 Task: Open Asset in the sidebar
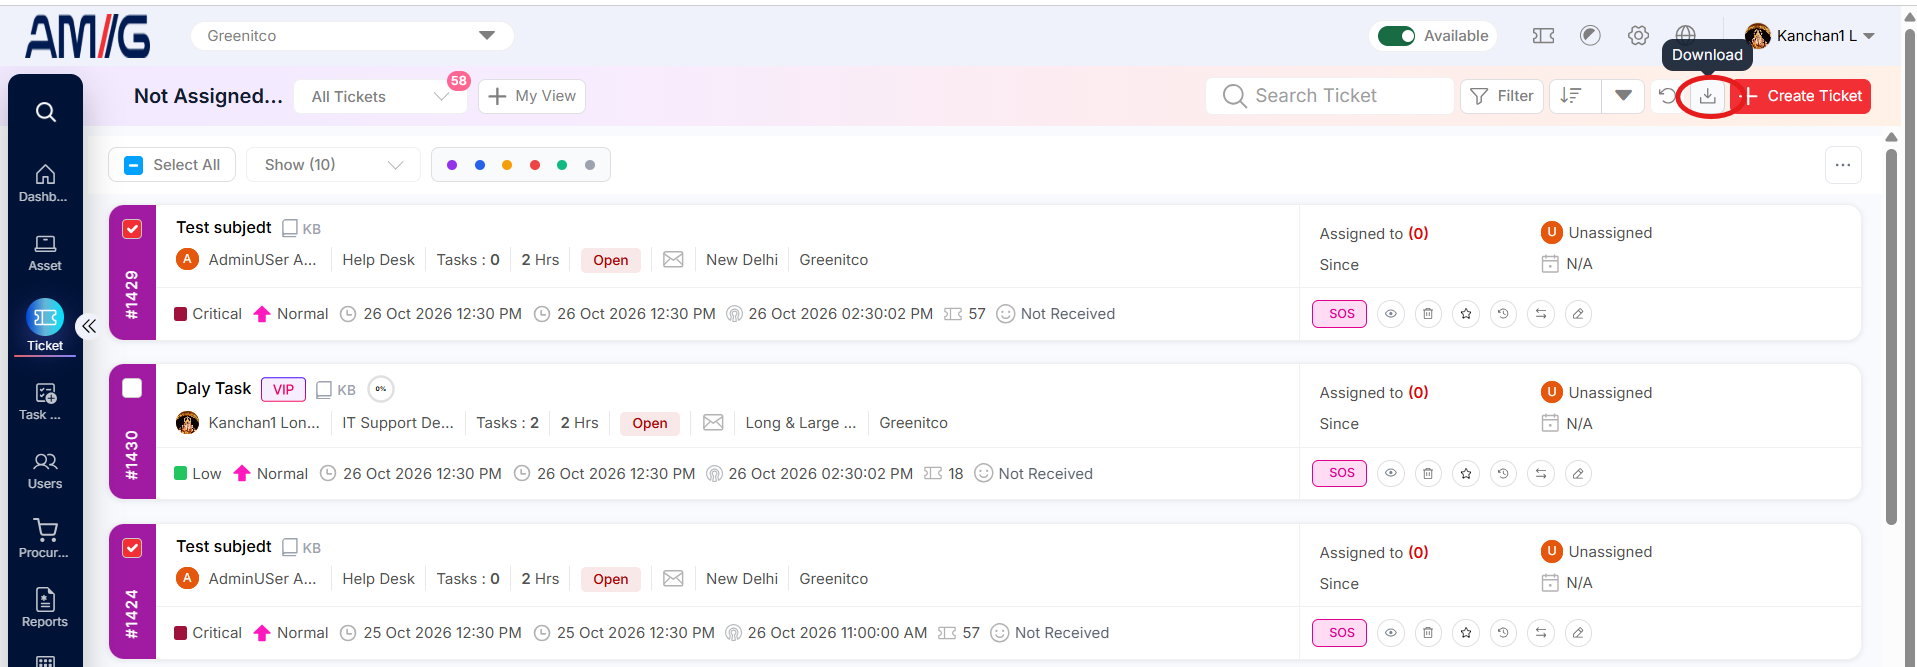[x=45, y=253]
